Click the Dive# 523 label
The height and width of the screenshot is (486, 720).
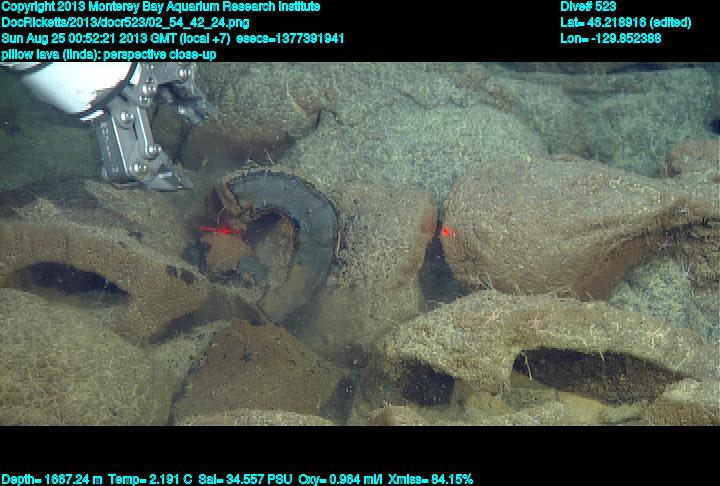(x=588, y=7)
